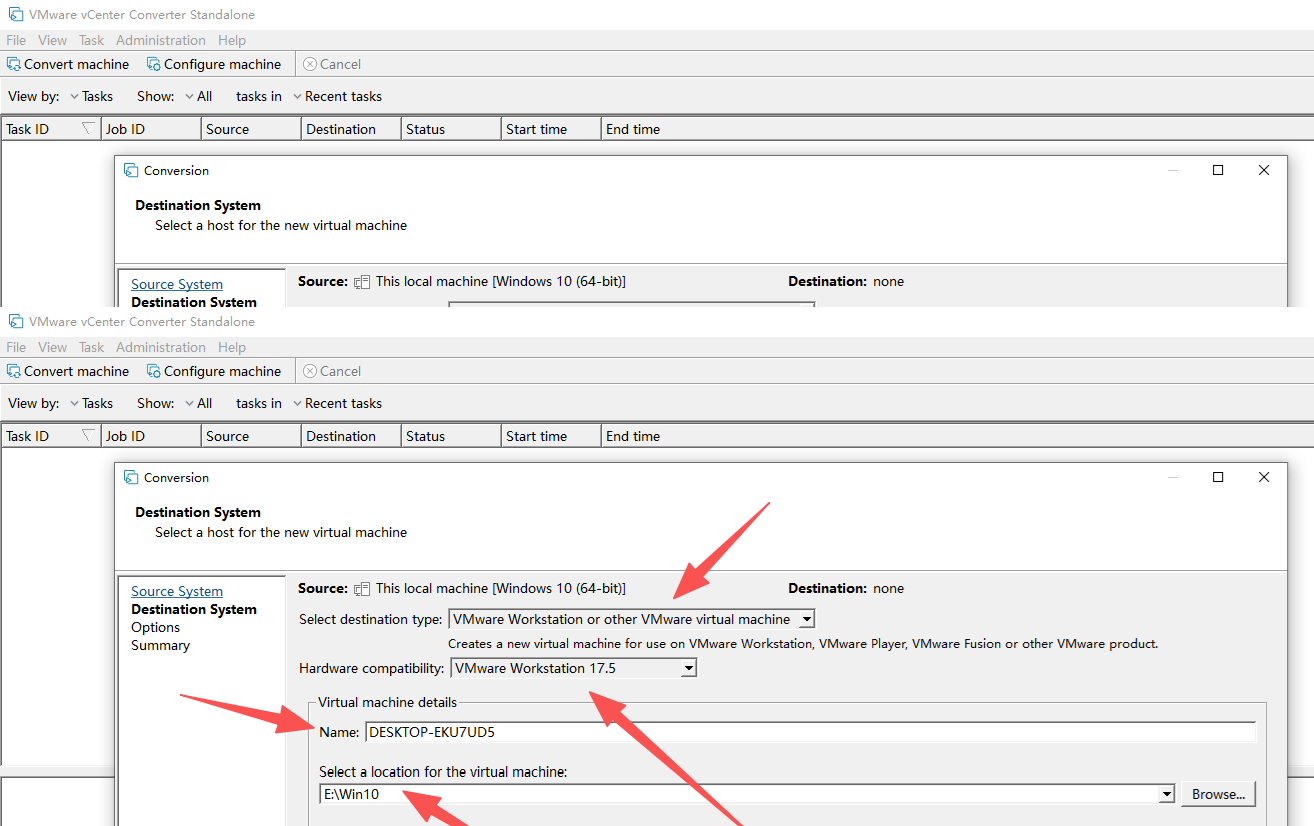Click the Task ID sort triangle in lower table
The height and width of the screenshot is (826, 1314).
(x=88, y=435)
